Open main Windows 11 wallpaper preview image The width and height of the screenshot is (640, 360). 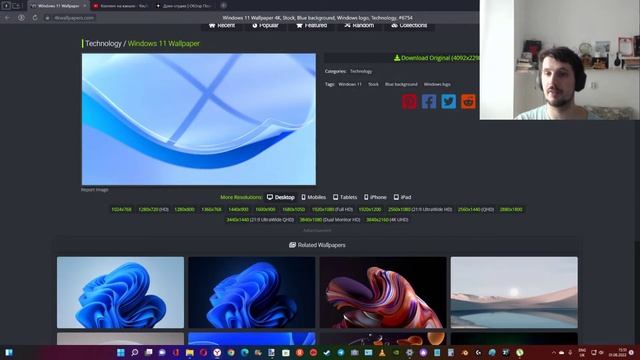point(199,119)
